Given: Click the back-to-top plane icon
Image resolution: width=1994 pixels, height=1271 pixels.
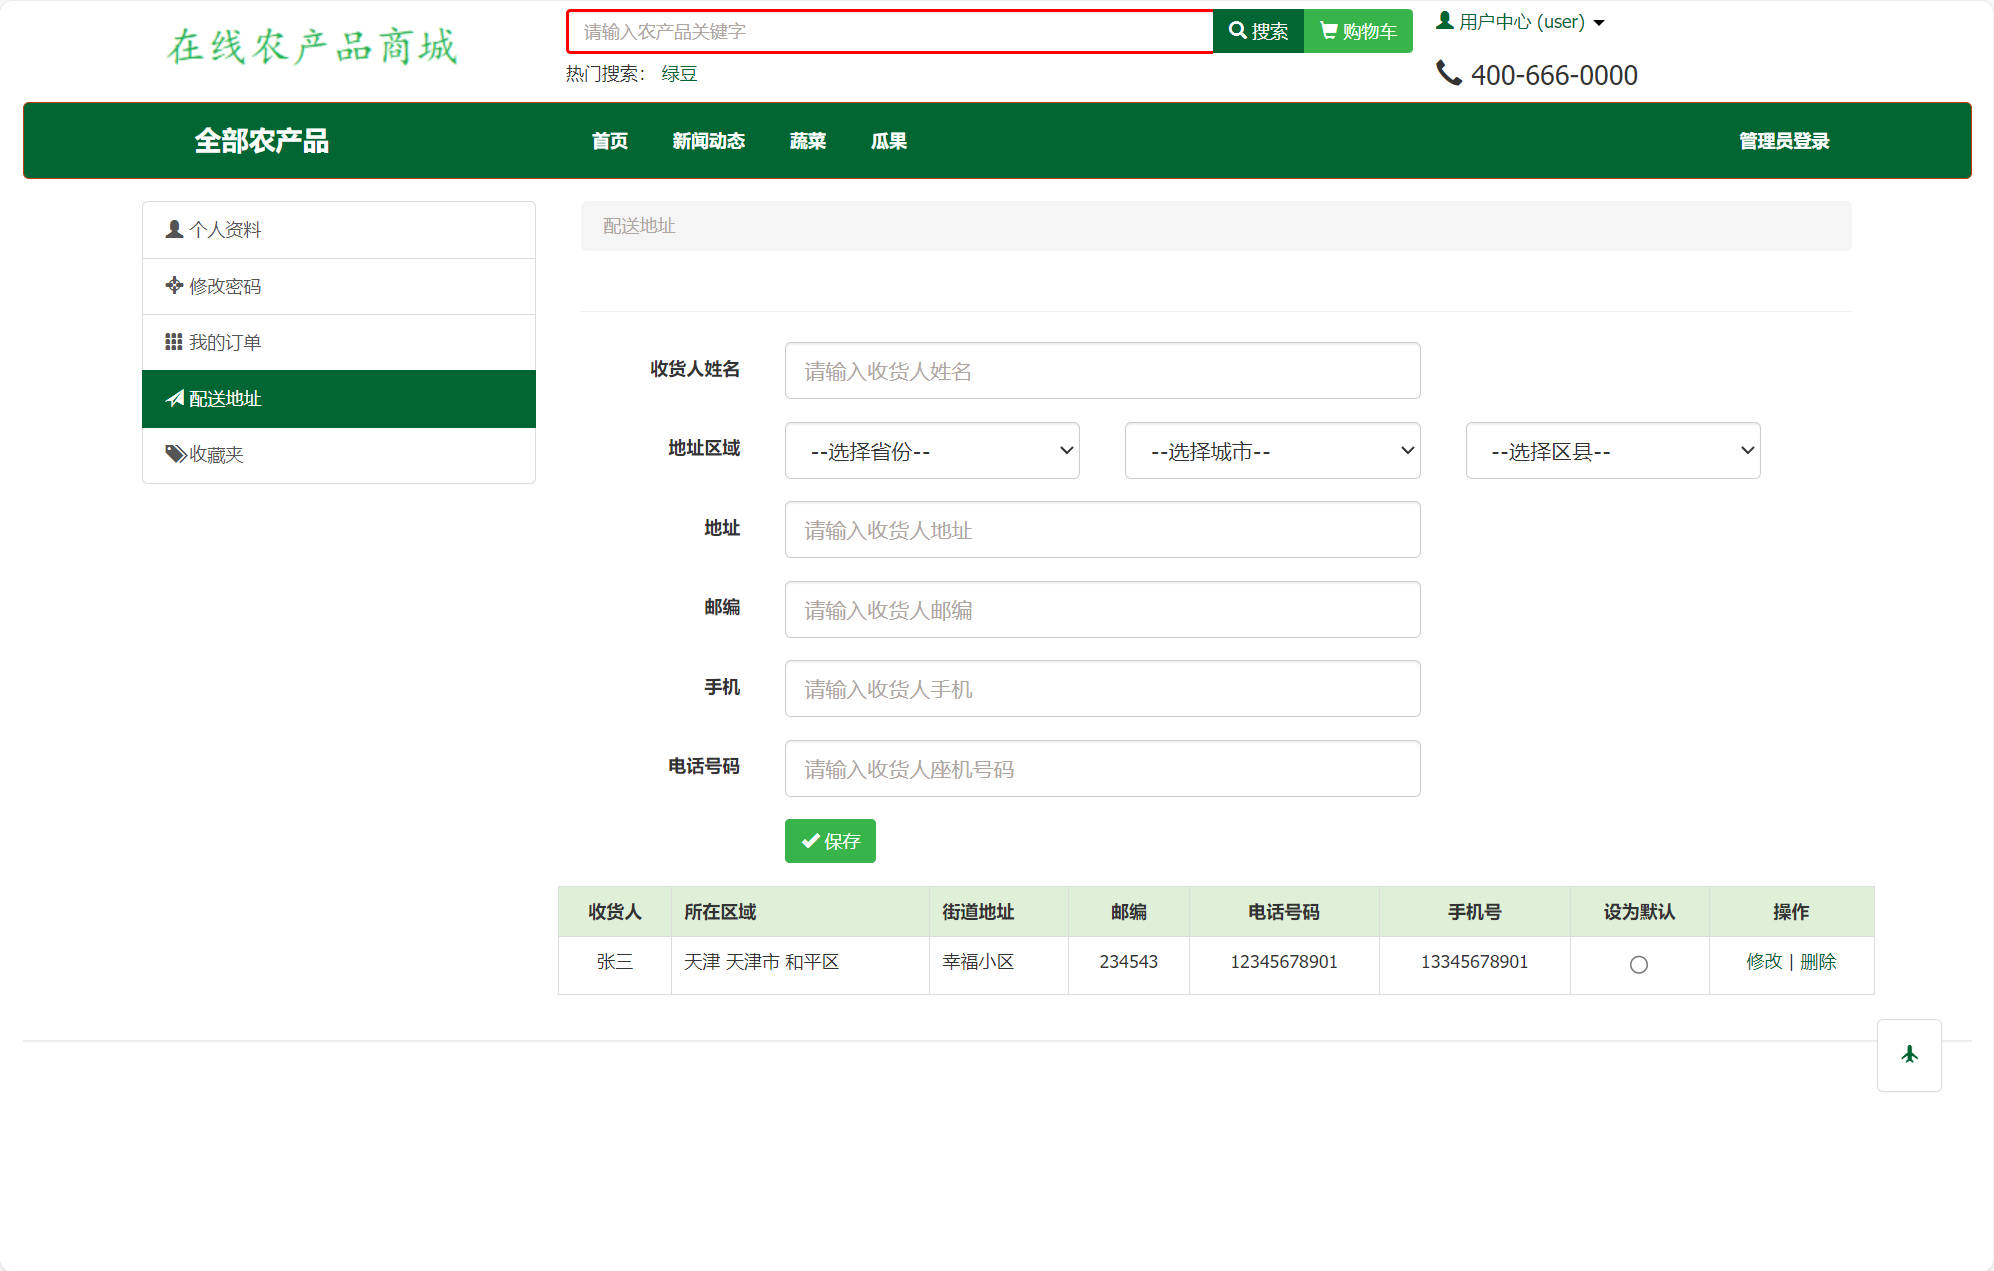Looking at the screenshot, I should [x=1909, y=1055].
